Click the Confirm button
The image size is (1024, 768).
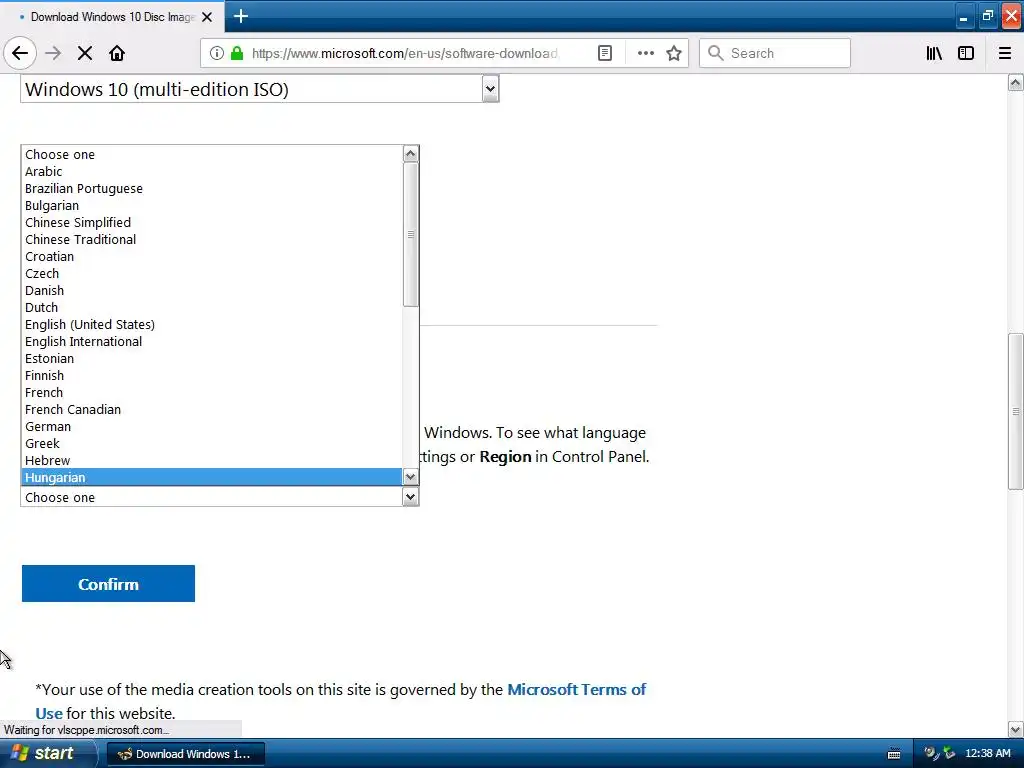click(x=108, y=584)
